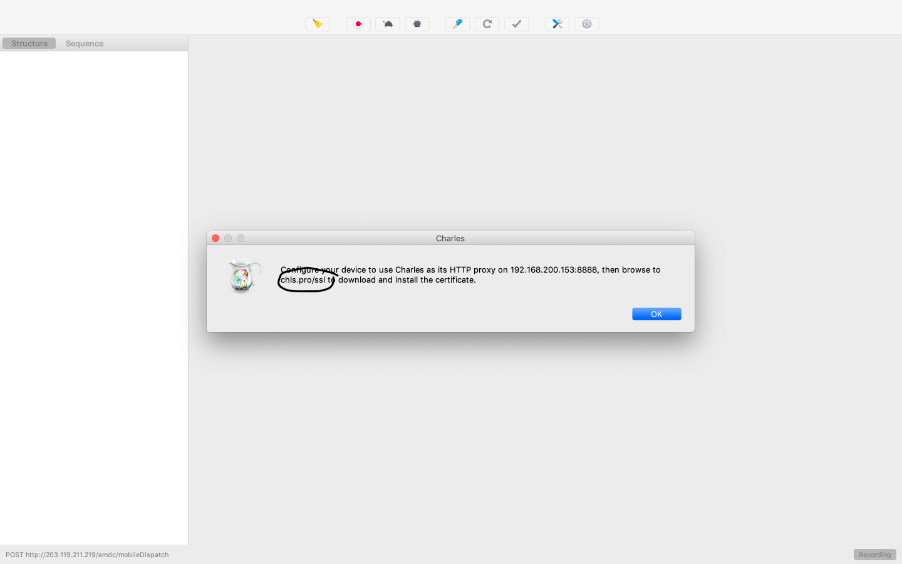Toggle the red Record button
The width and height of the screenshot is (902, 564).
click(358, 24)
